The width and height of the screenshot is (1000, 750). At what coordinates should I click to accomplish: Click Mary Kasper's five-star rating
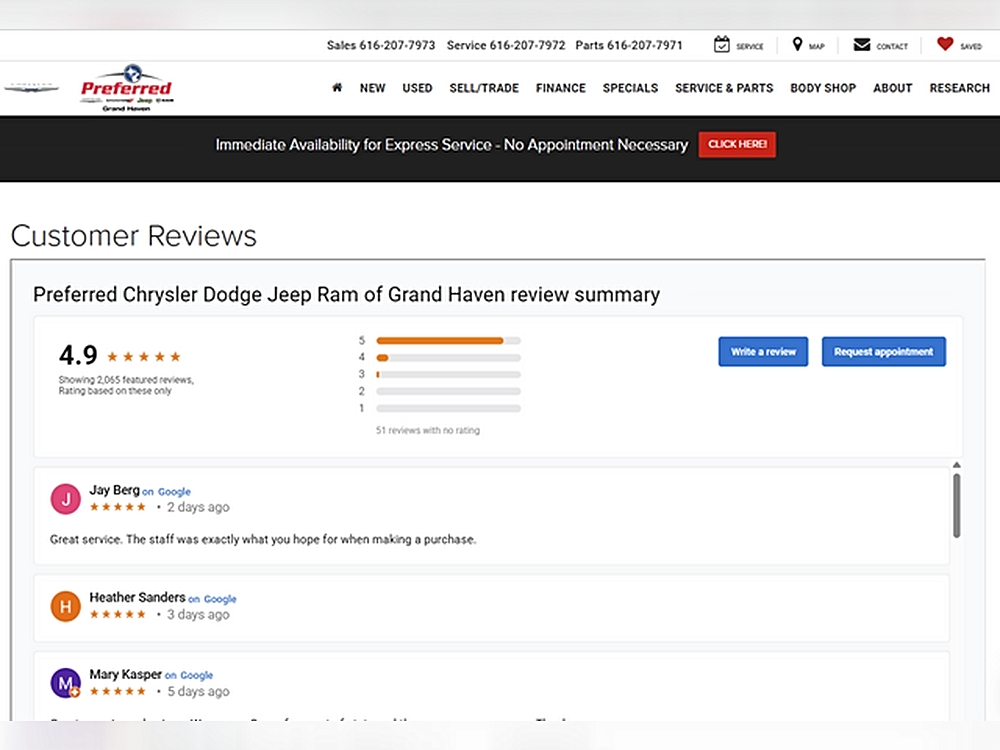118,691
